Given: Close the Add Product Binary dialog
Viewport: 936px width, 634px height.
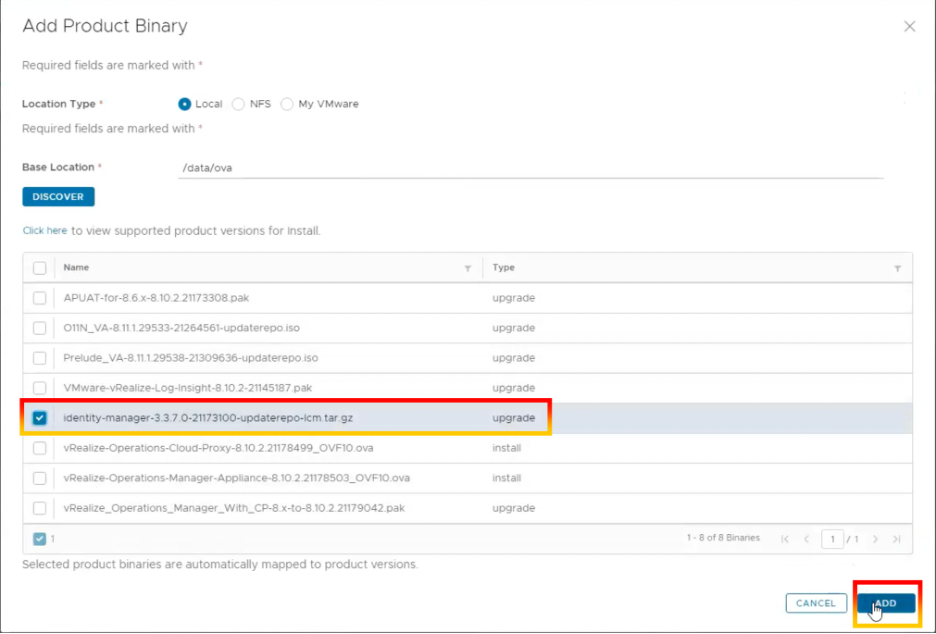Looking at the screenshot, I should [909, 27].
